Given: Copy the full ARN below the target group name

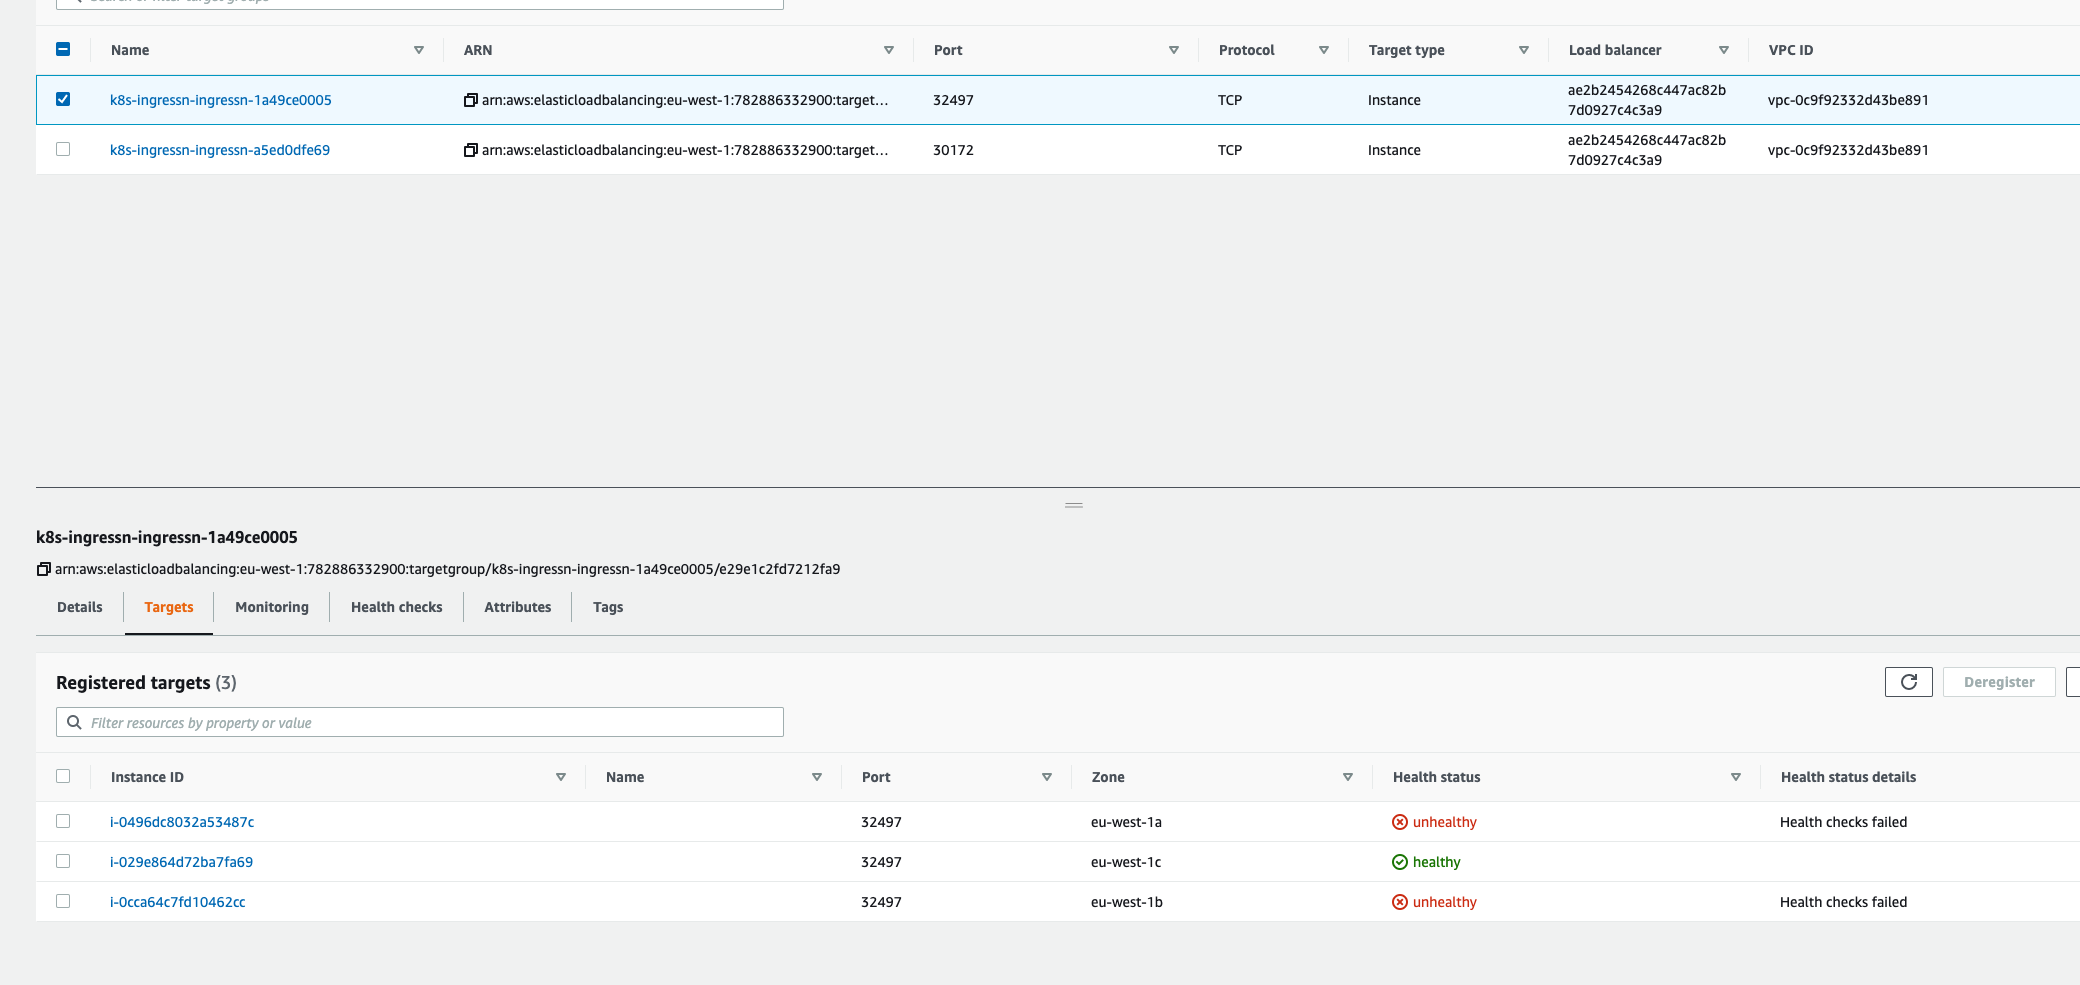Looking at the screenshot, I should [x=44, y=568].
